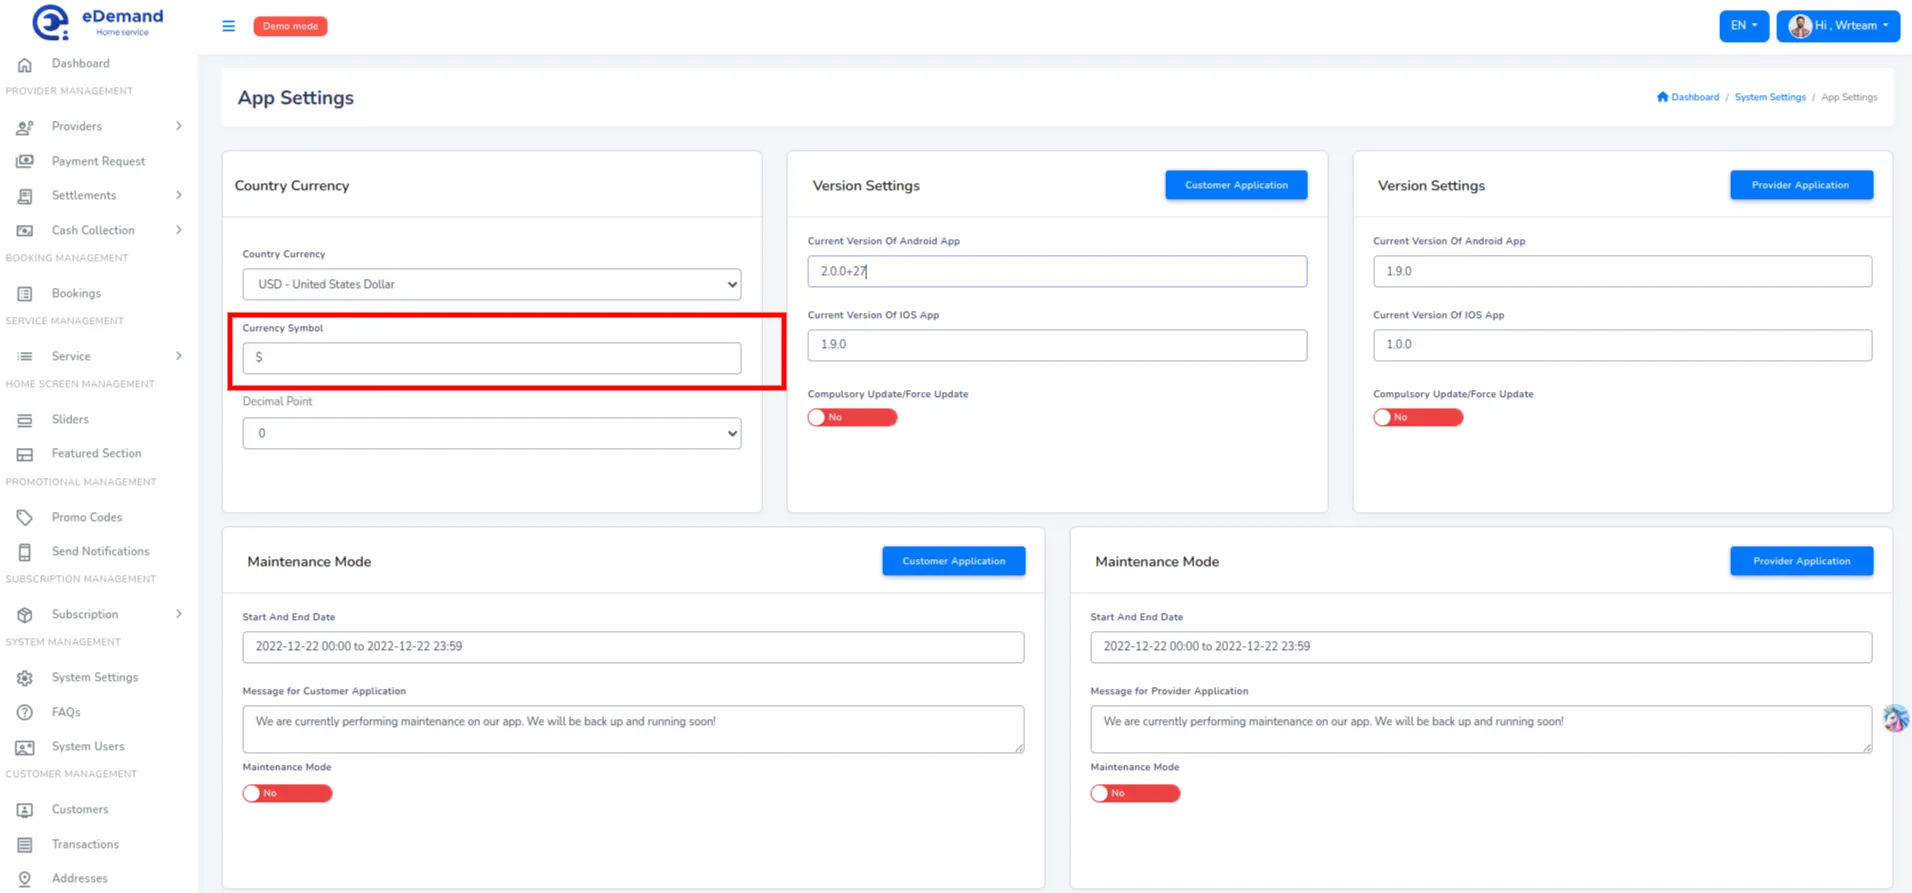Viewport: 1912px width, 893px height.
Task: Open Bookings via its sidebar icon
Action: click(25, 294)
